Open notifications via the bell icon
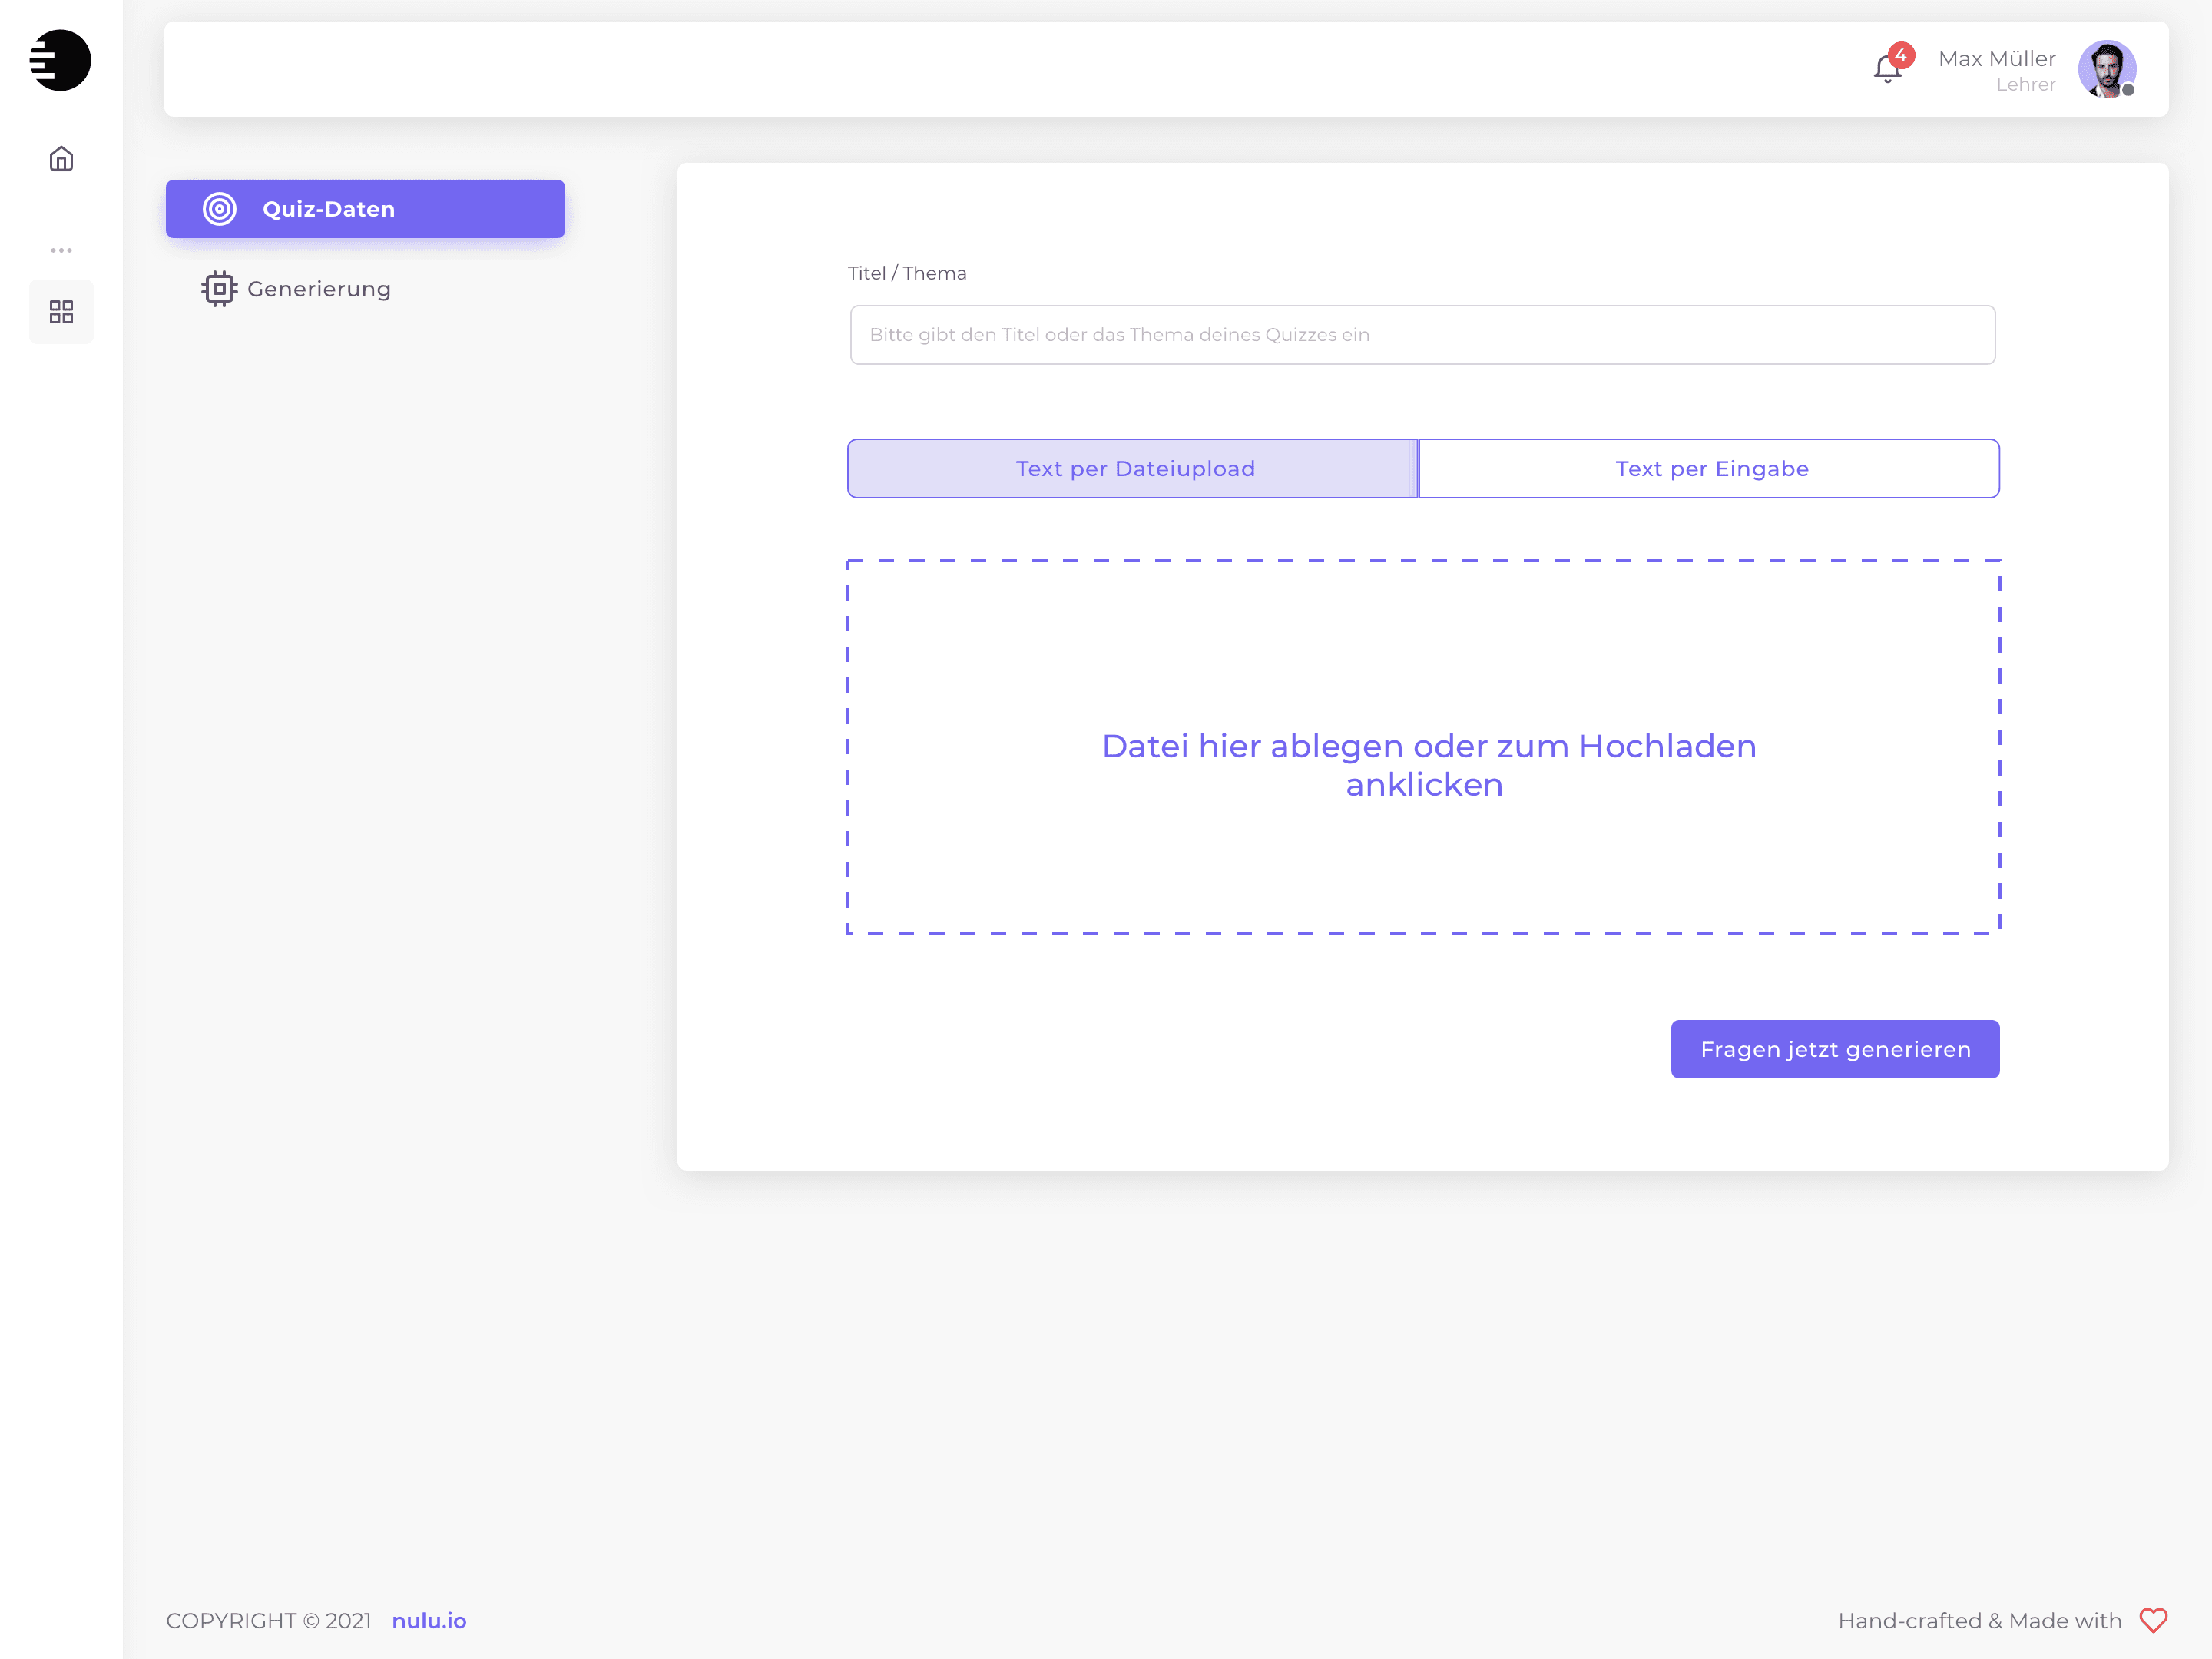The width and height of the screenshot is (2212, 1659). [x=1886, y=70]
